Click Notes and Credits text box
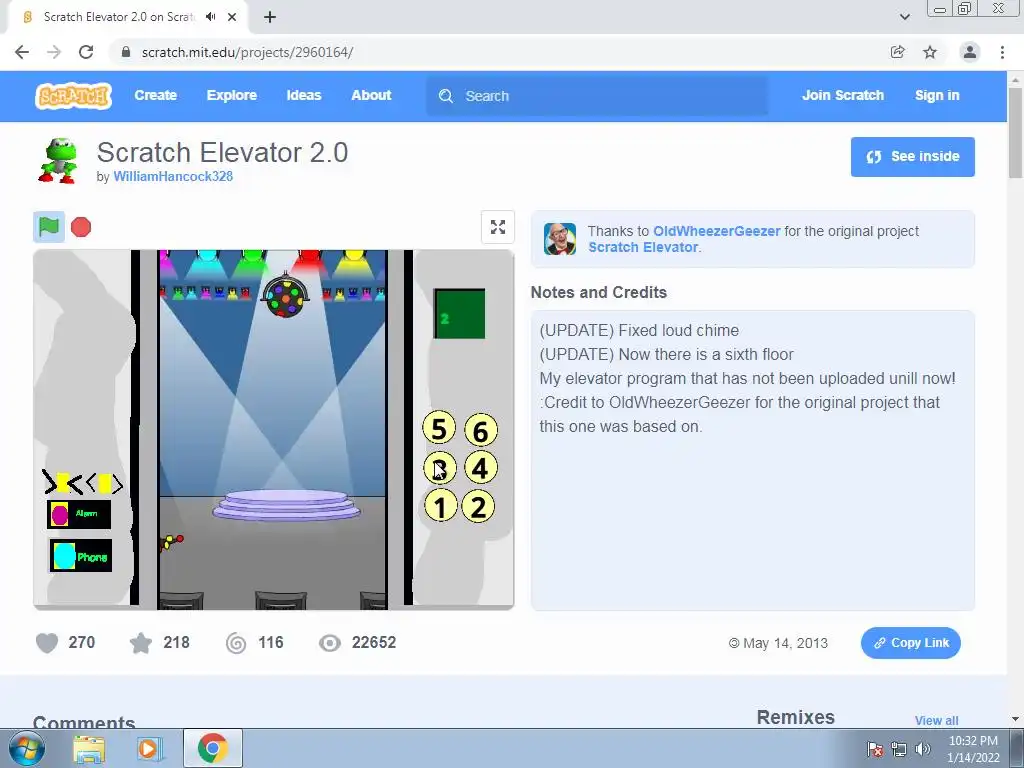The image size is (1024, 768). tap(752, 460)
